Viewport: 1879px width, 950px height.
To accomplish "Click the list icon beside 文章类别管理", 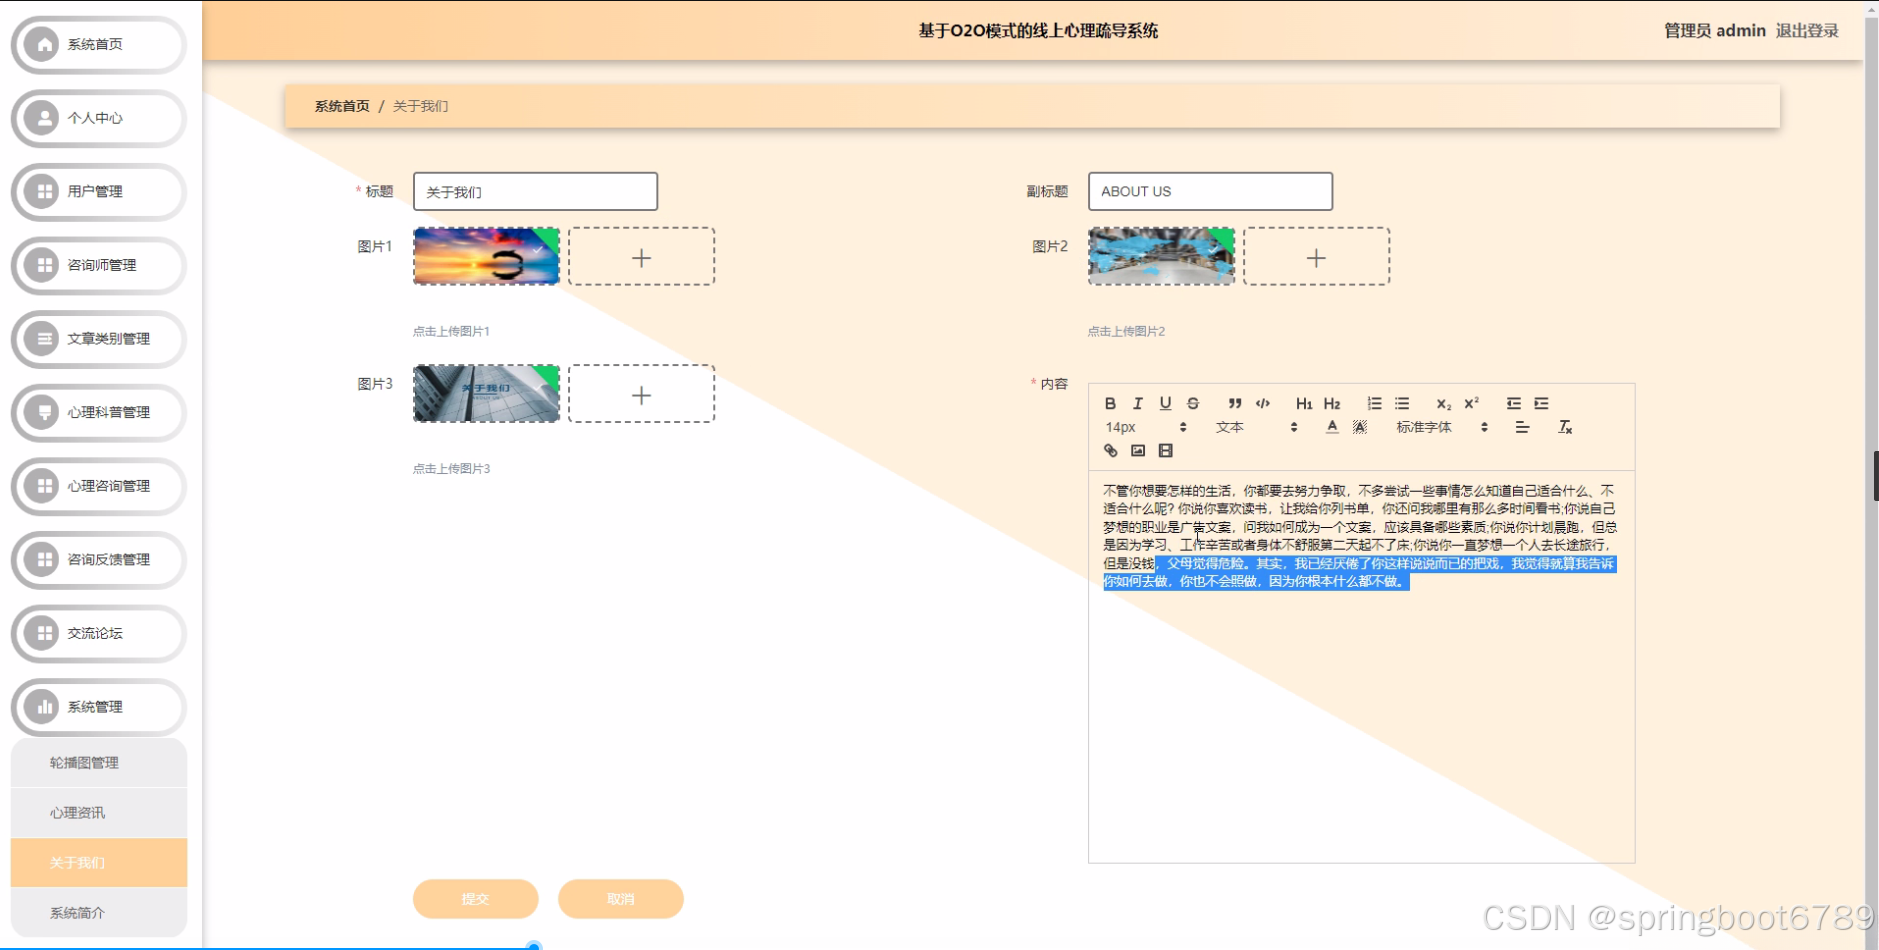I will click(42, 339).
